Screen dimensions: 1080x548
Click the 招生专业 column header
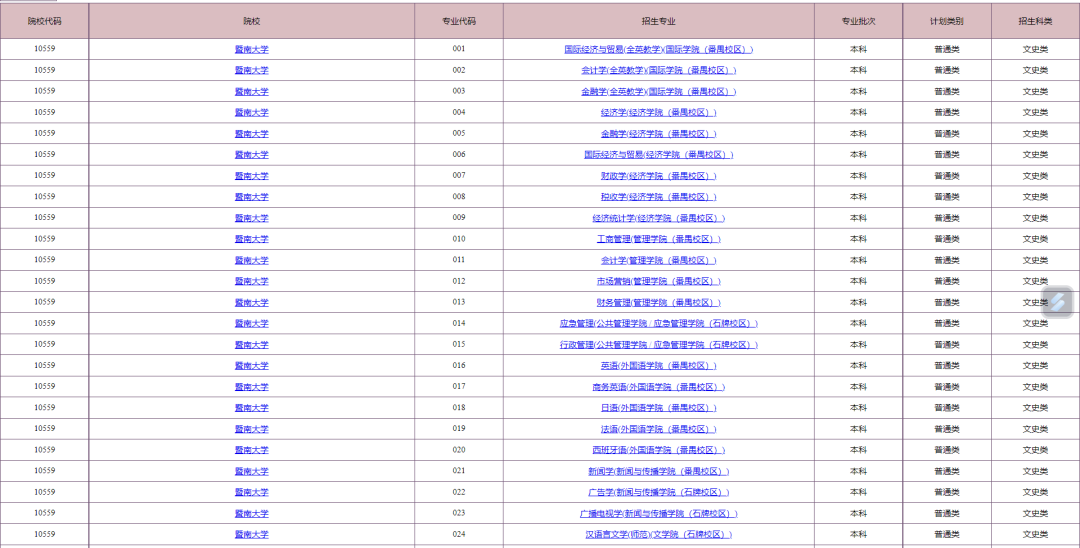[x=658, y=21]
